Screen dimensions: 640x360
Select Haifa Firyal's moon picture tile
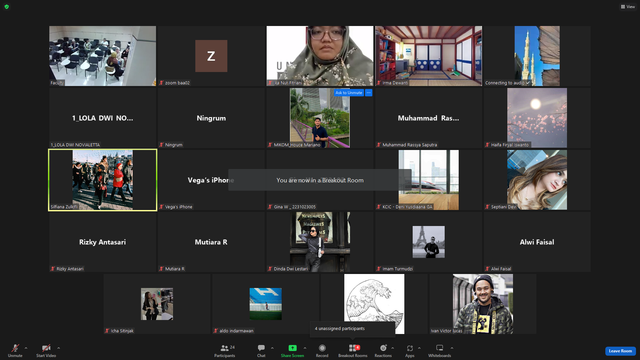537,118
